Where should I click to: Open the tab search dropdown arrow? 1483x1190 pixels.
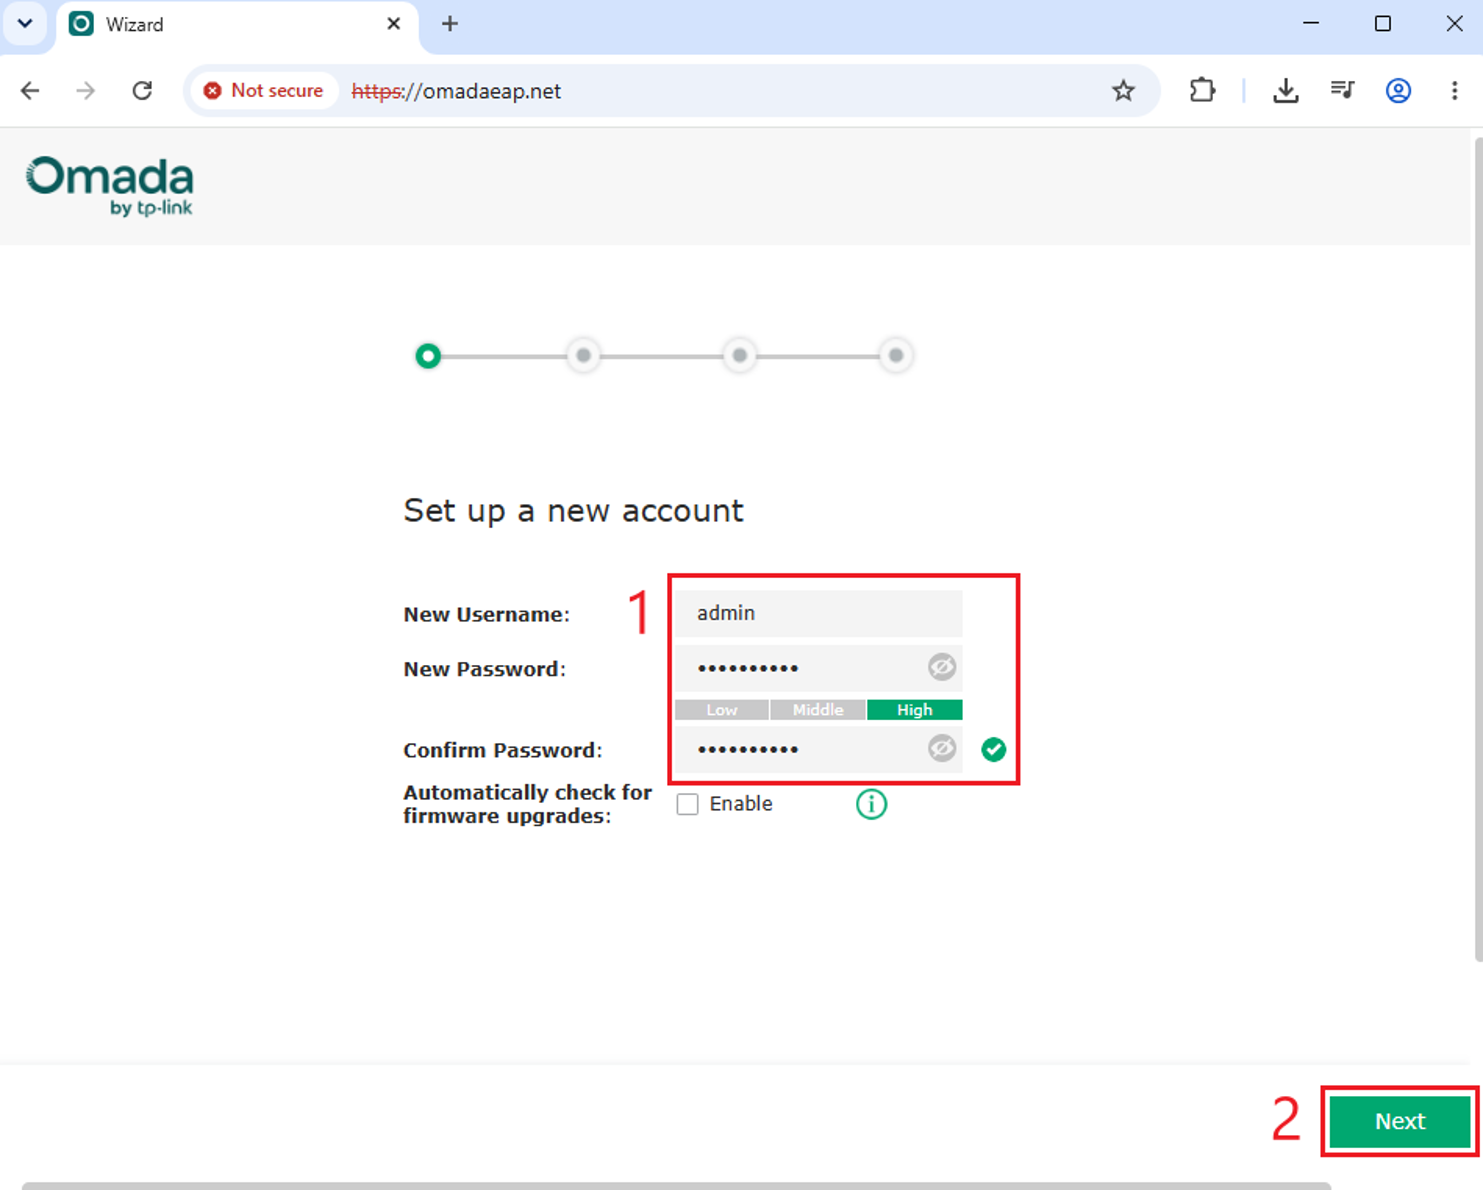(25, 24)
